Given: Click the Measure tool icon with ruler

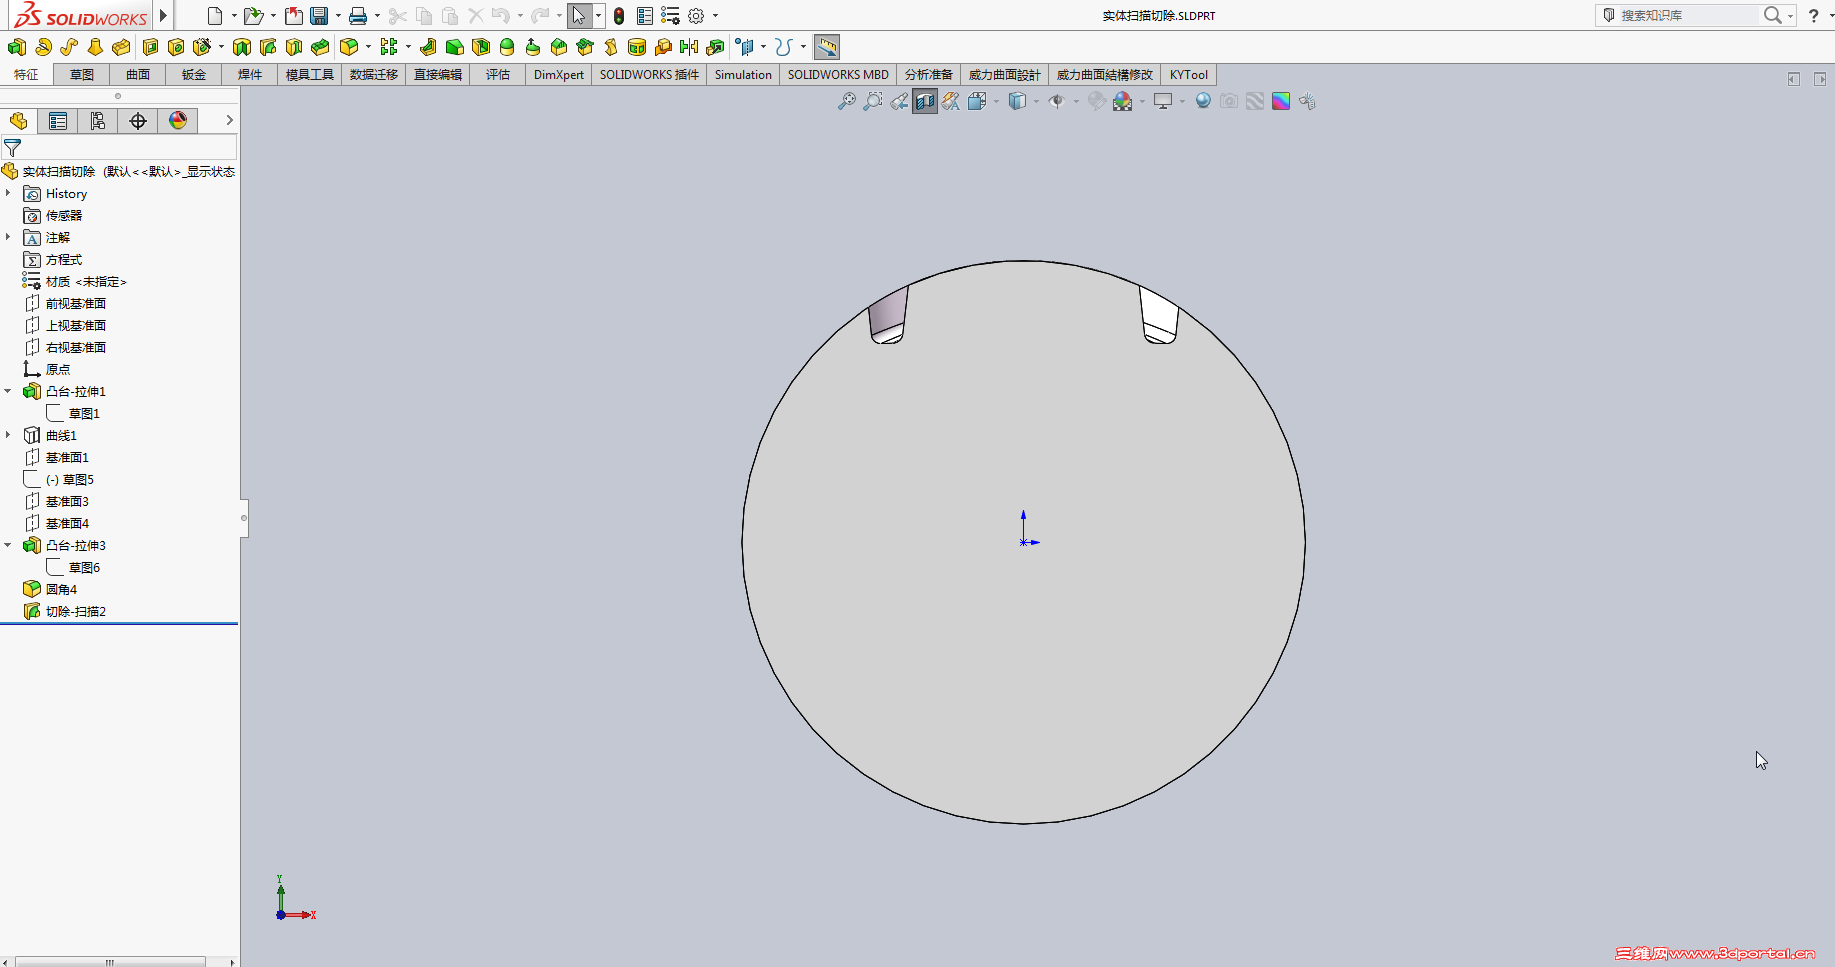Looking at the screenshot, I should (827, 47).
